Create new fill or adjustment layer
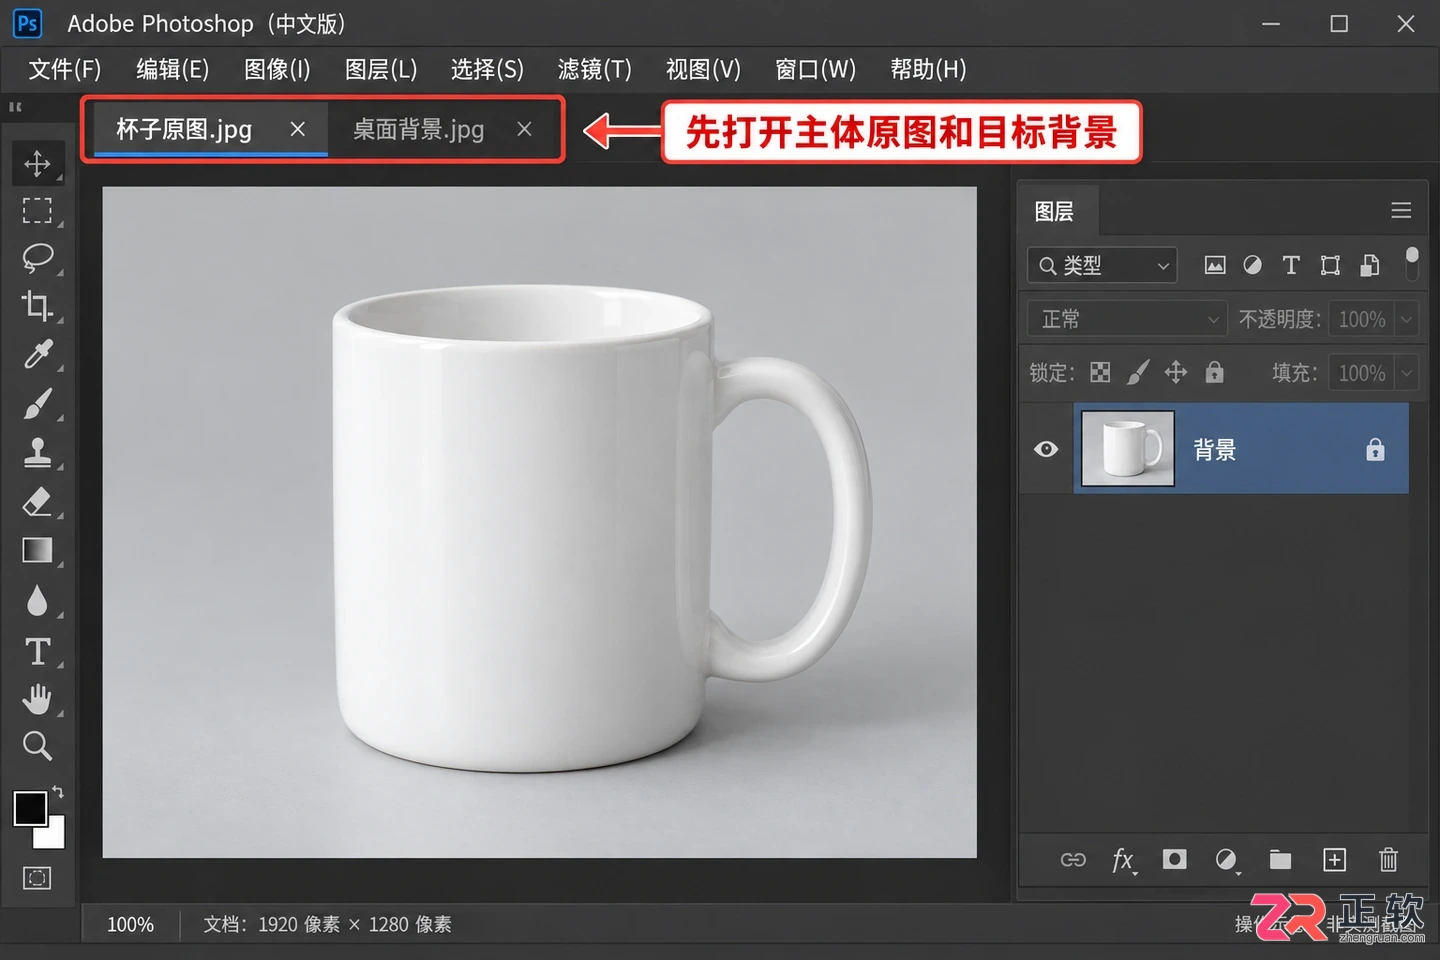Image resolution: width=1440 pixels, height=960 pixels. click(x=1226, y=860)
